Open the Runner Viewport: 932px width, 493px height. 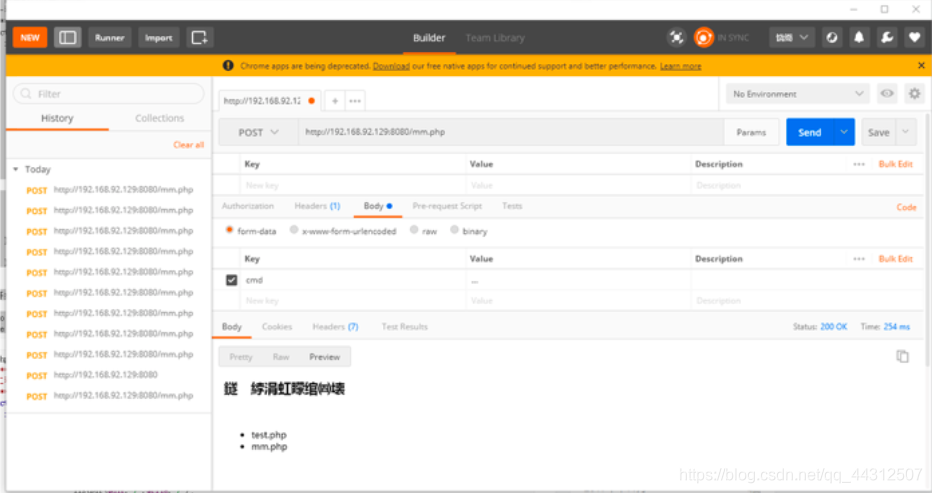click(x=110, y=37)
